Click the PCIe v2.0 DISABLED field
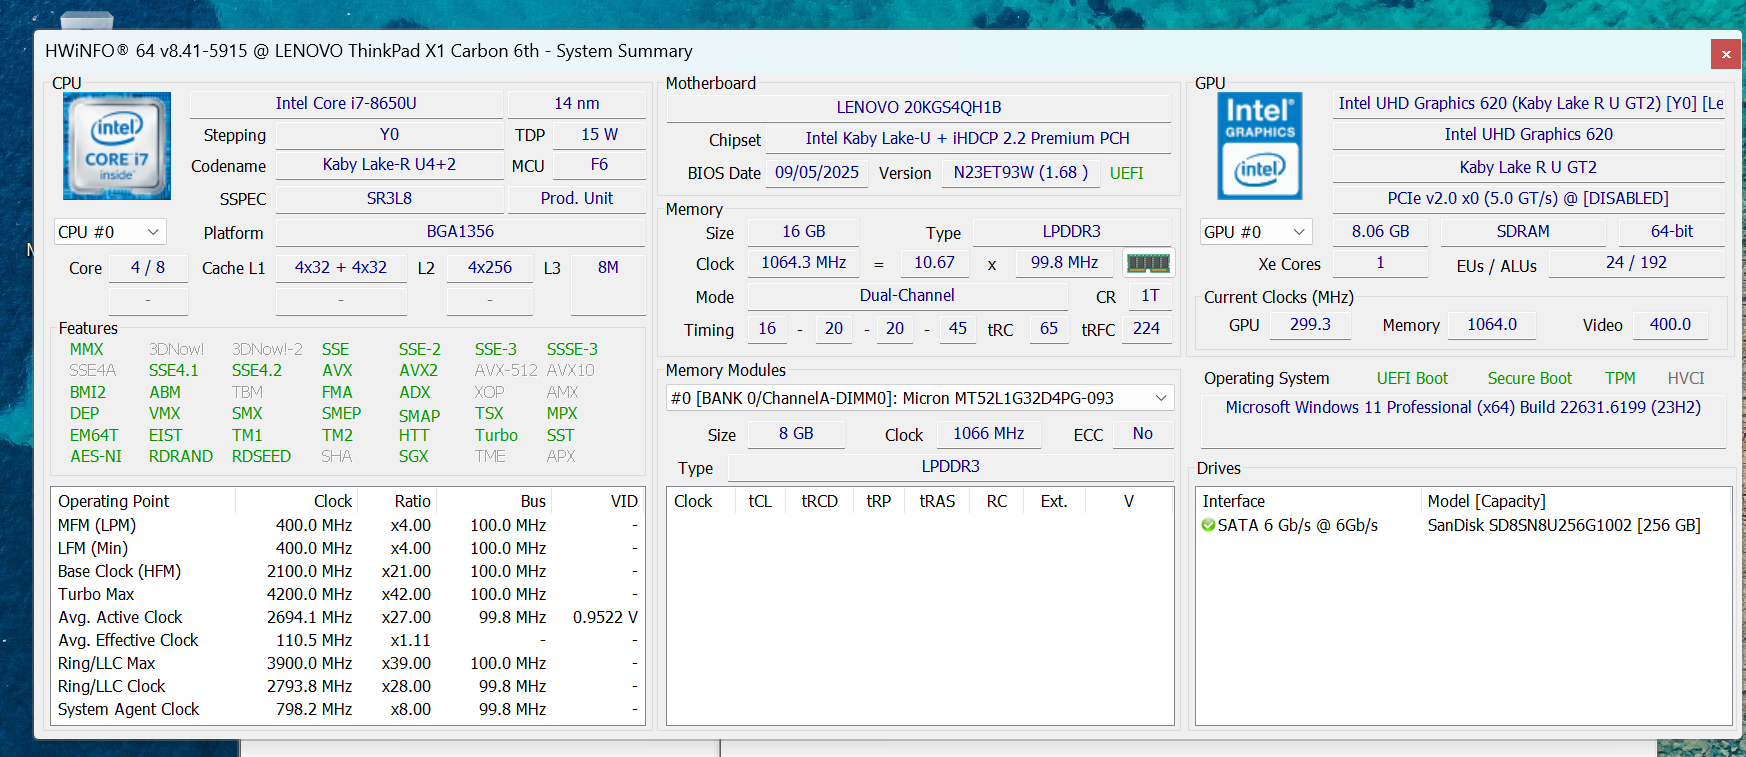The width and height of the screenshot is (1746, 757). [1529, 198]
